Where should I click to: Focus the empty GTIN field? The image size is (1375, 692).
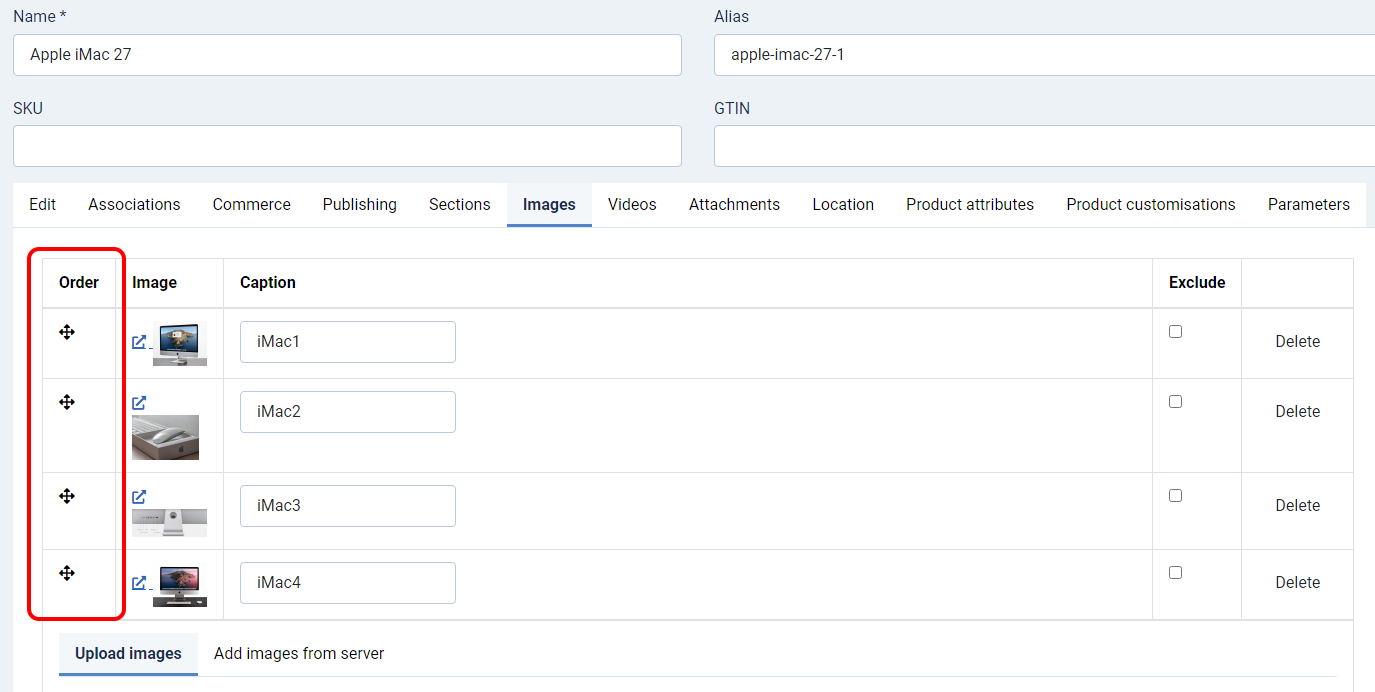tap(1044, 146)
